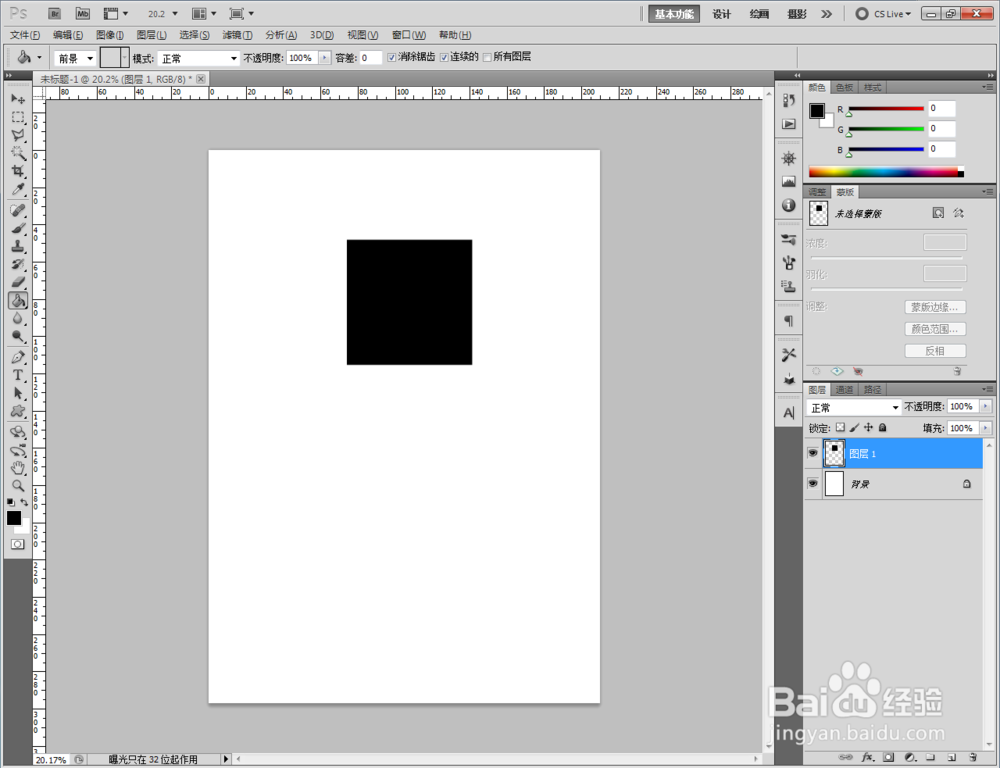Open the 滤镜(T) menu
1000x768 pixels.
(x=237, y=34)
